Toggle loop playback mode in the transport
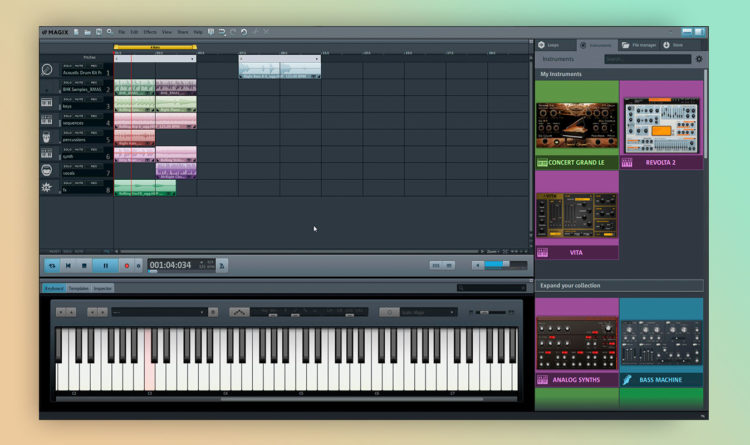750x445 pixels. [52, 266]
